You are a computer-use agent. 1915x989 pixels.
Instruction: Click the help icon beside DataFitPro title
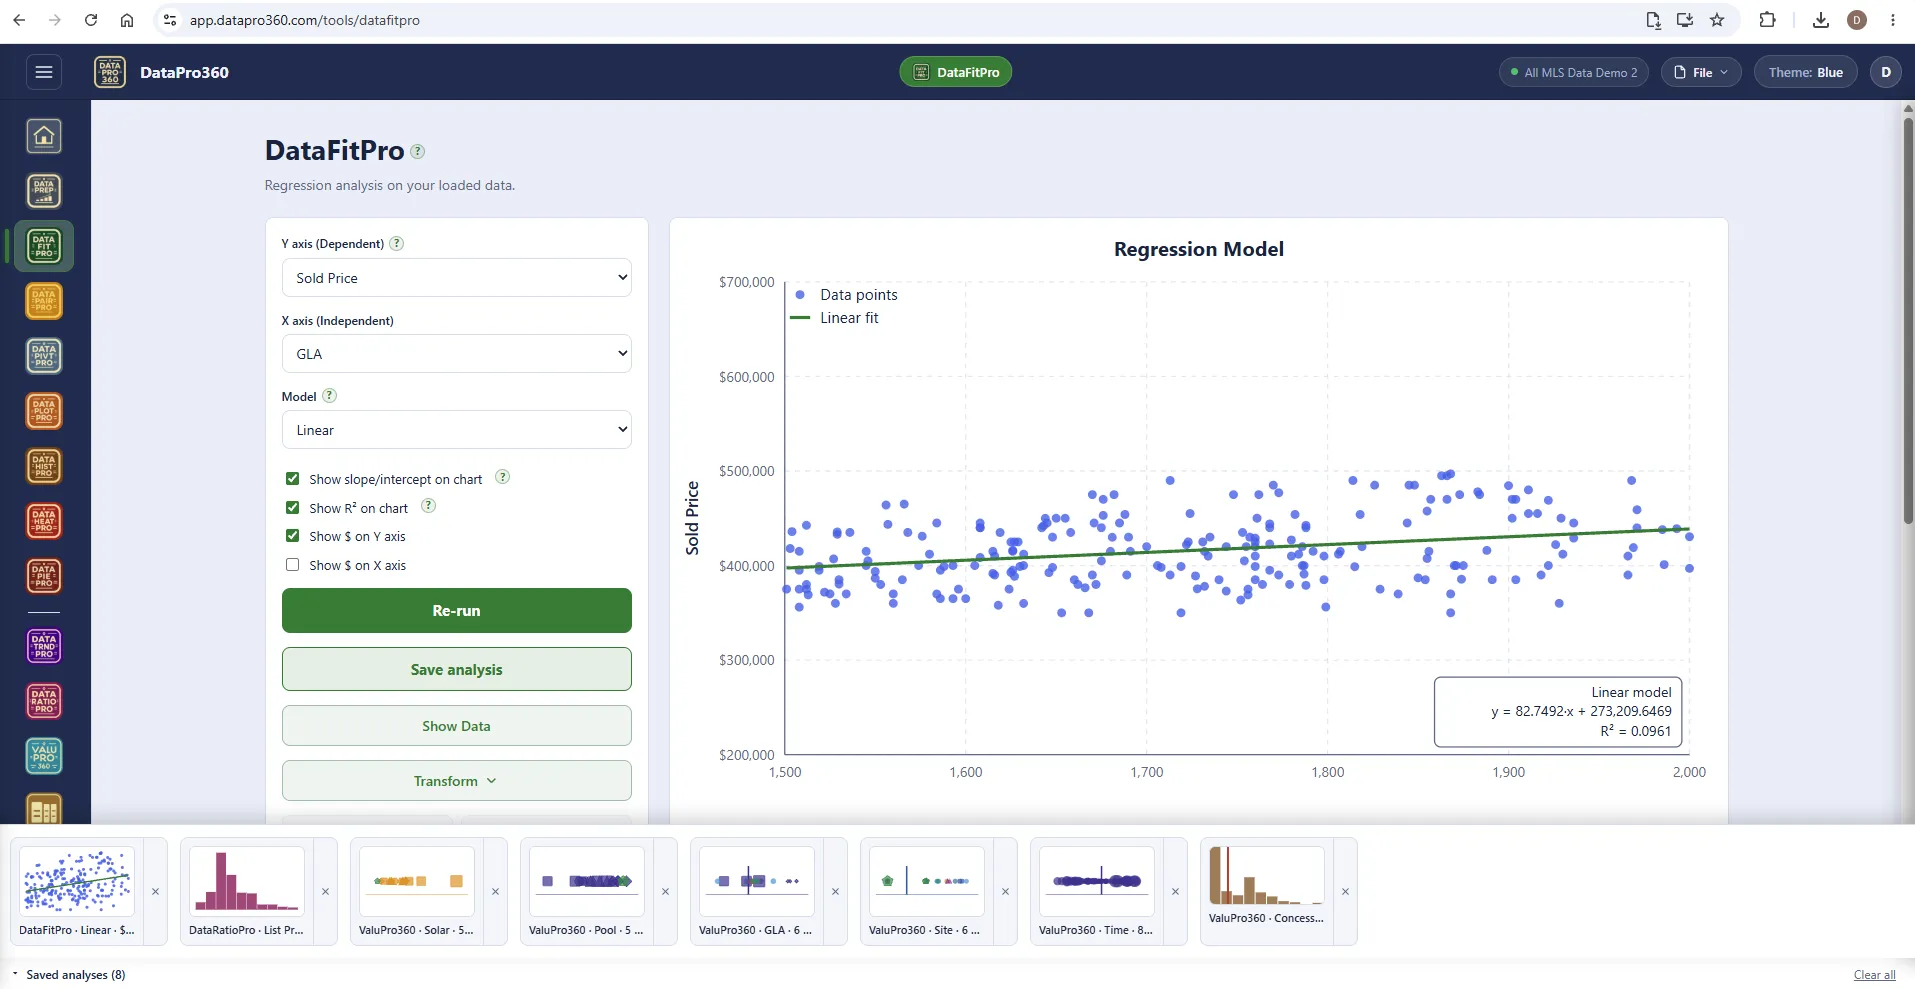click(x=418, y=152)
